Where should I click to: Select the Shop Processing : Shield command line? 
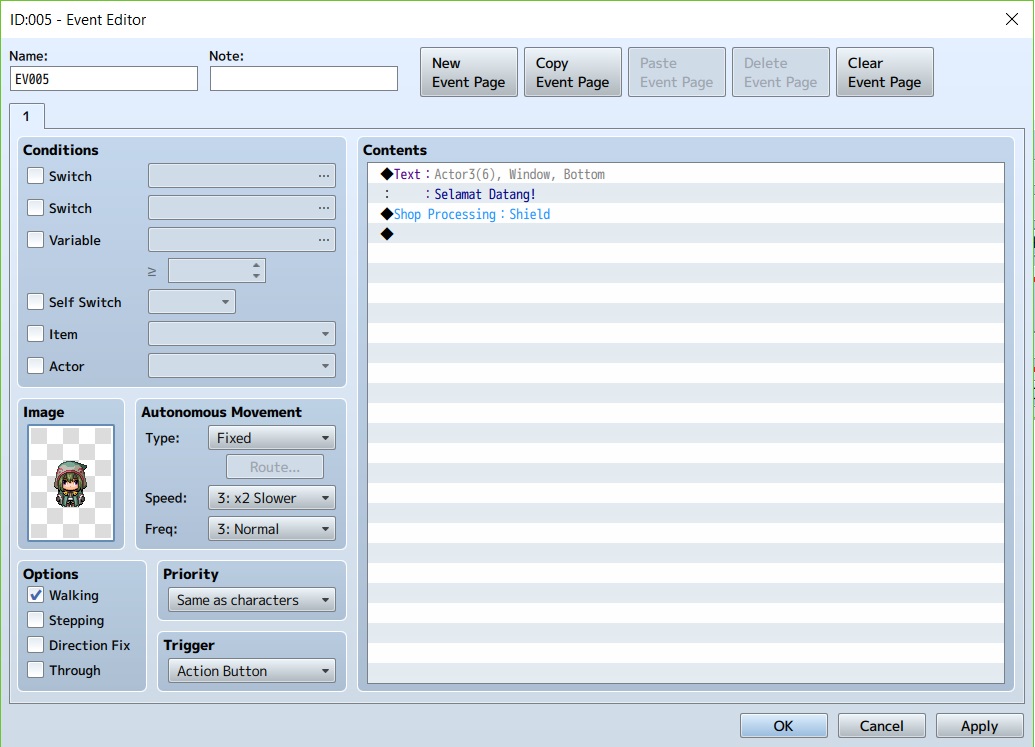[686, 214]
